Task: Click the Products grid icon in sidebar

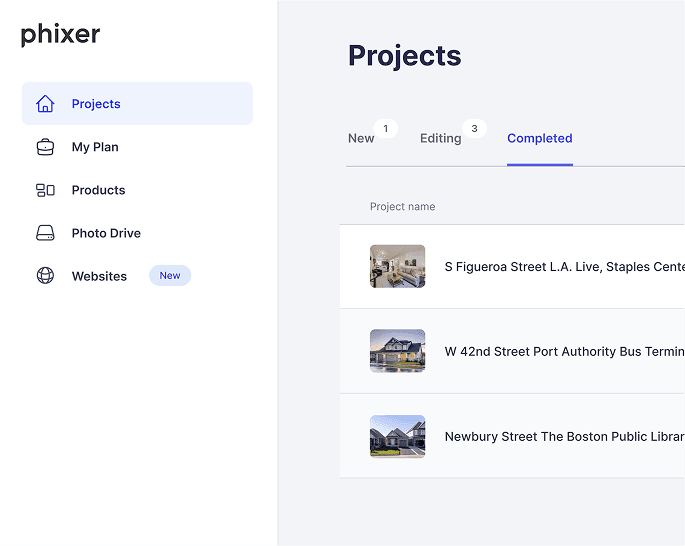Action: (45, 190)
